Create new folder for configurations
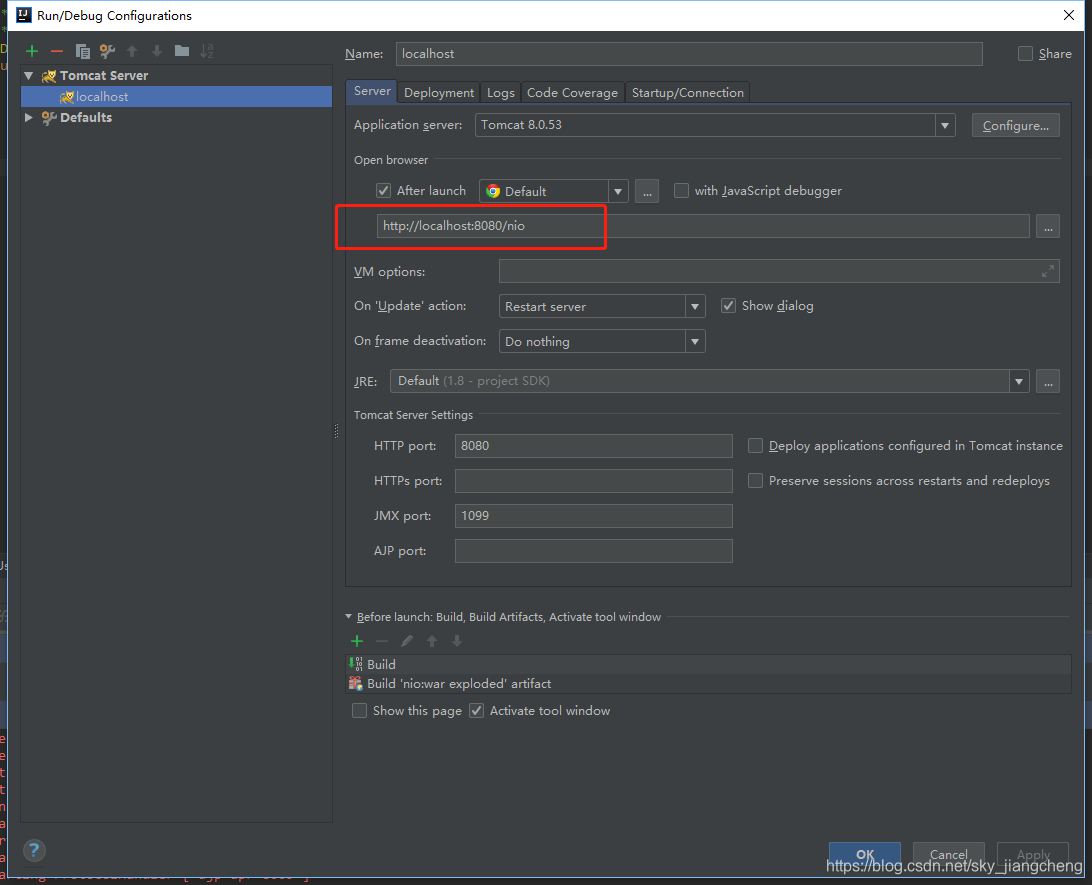Screen dimensions: 1092x885 point(182,51)
